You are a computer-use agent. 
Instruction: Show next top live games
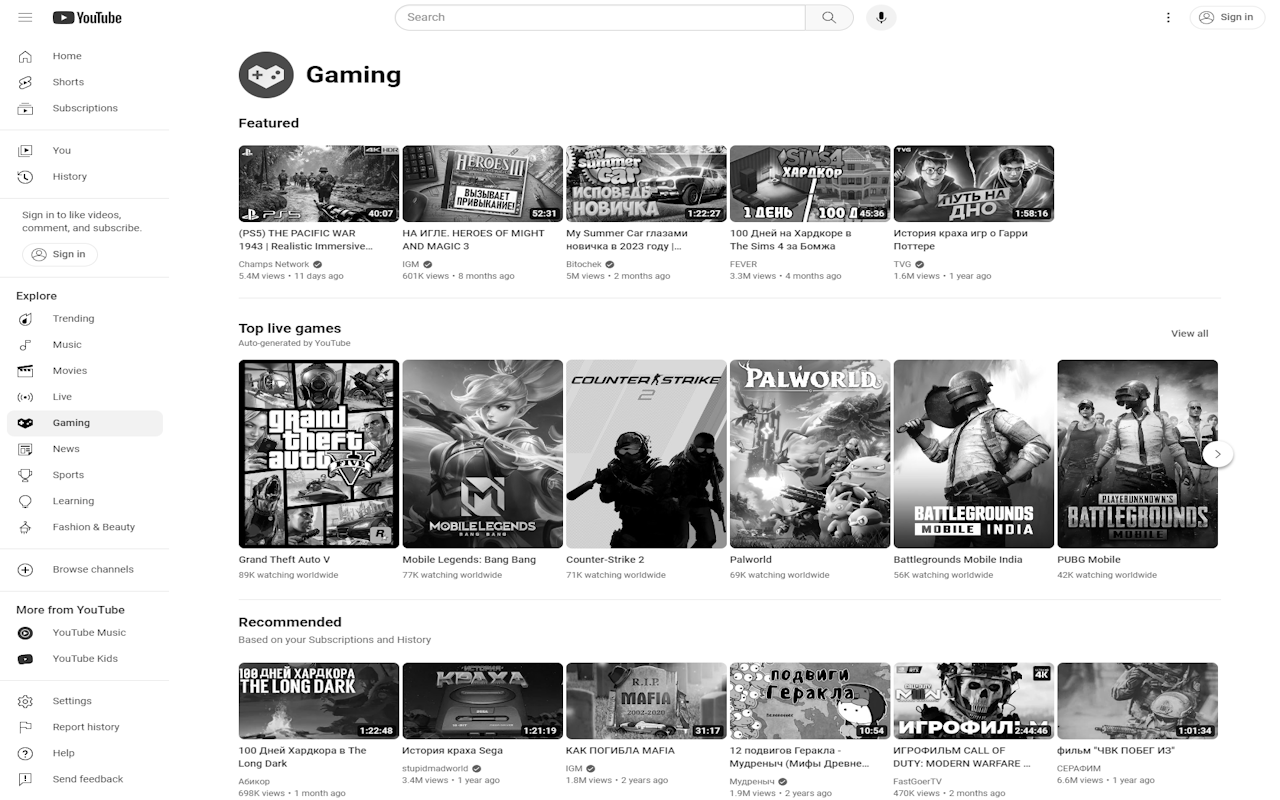pyautogui.click(x=1217, y=454)
